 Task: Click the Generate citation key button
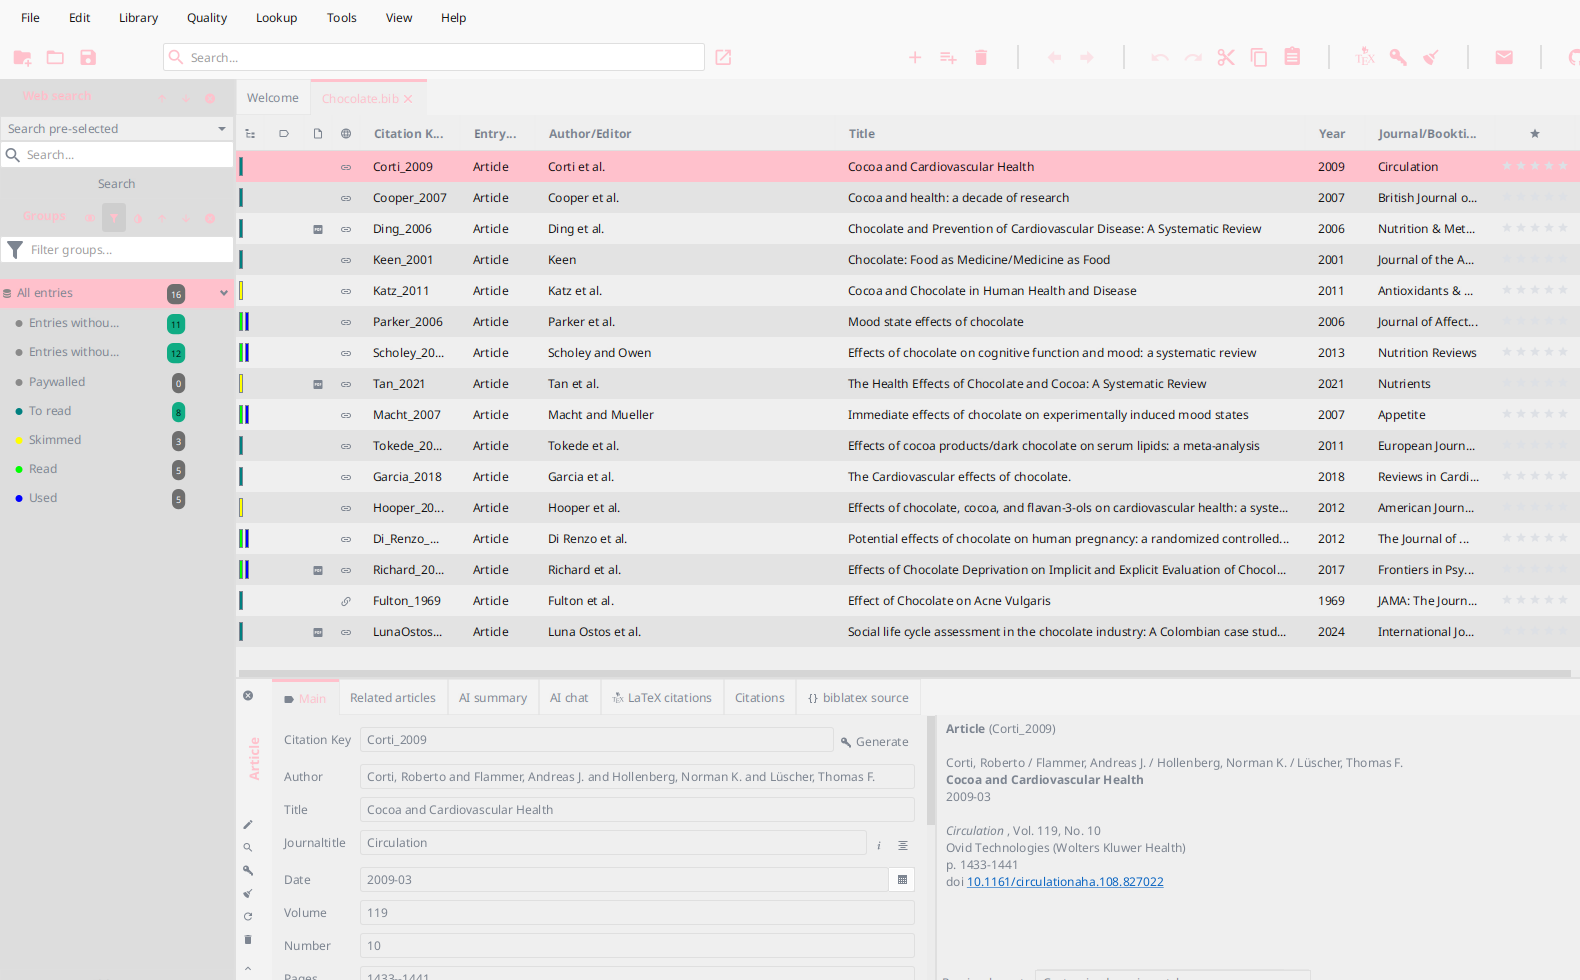point(875,742)
